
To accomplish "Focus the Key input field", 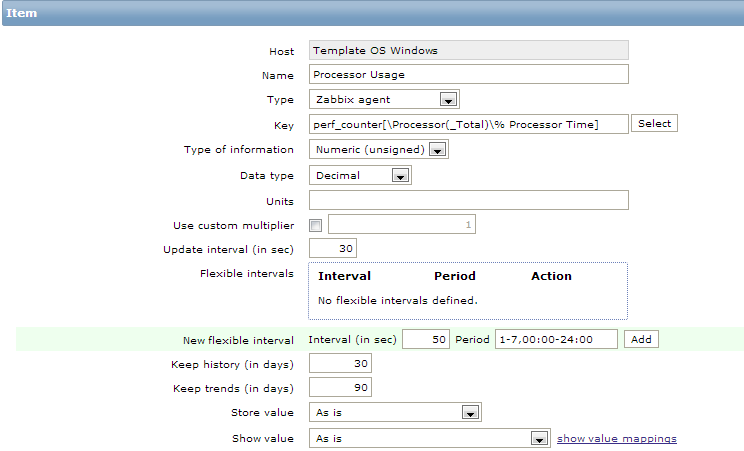I will tap(468, 124).
